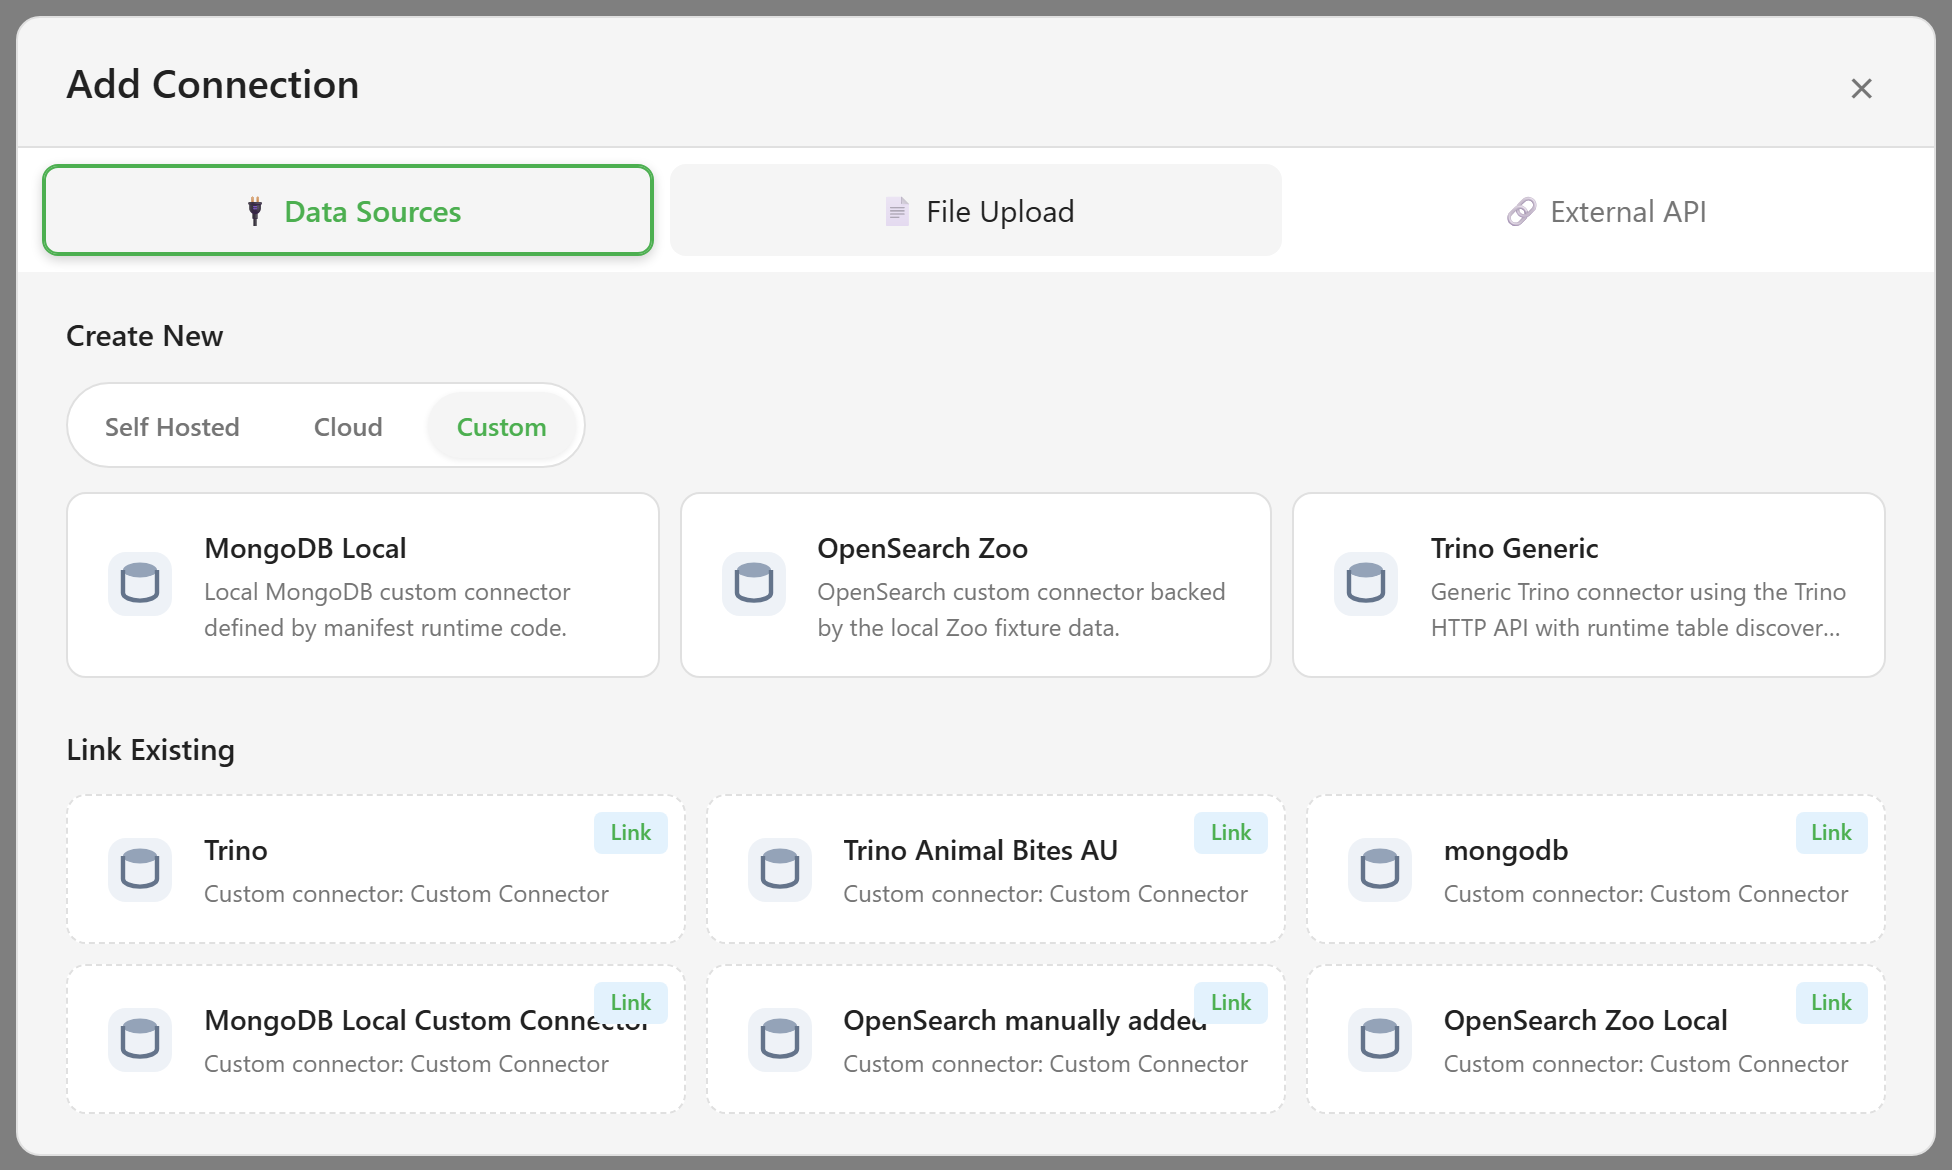The width and height of the screenshot is (1952, 1170).
Task: Click Link badge on OpenSearch manually added
Action: [x=1231, y=1002]
